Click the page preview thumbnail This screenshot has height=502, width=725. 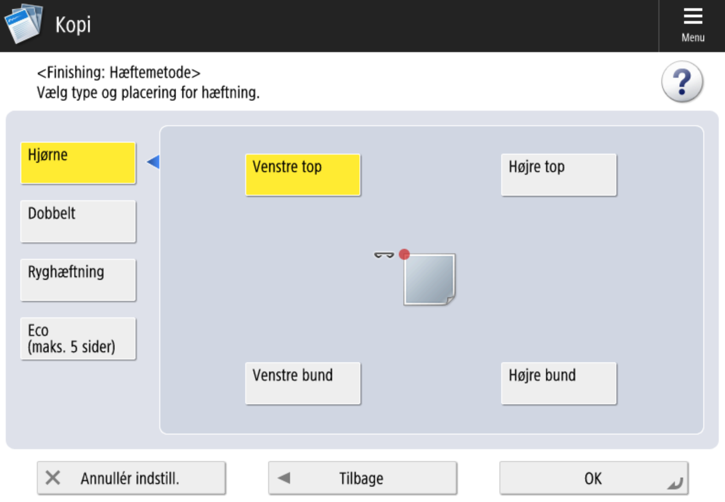point(430,280)
